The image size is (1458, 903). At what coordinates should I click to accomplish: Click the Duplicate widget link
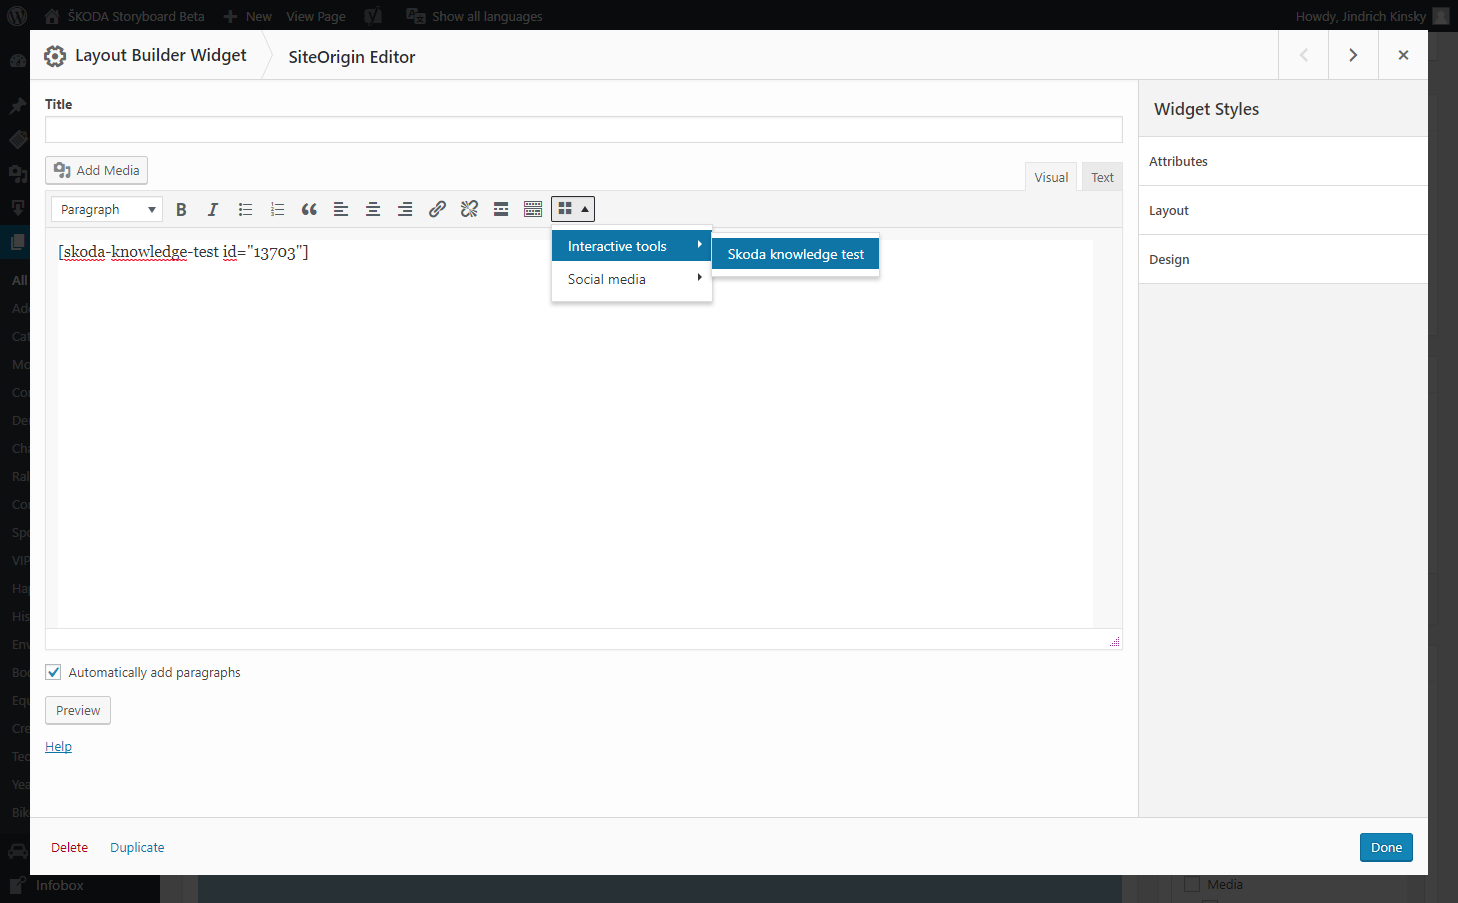point(137,847)
